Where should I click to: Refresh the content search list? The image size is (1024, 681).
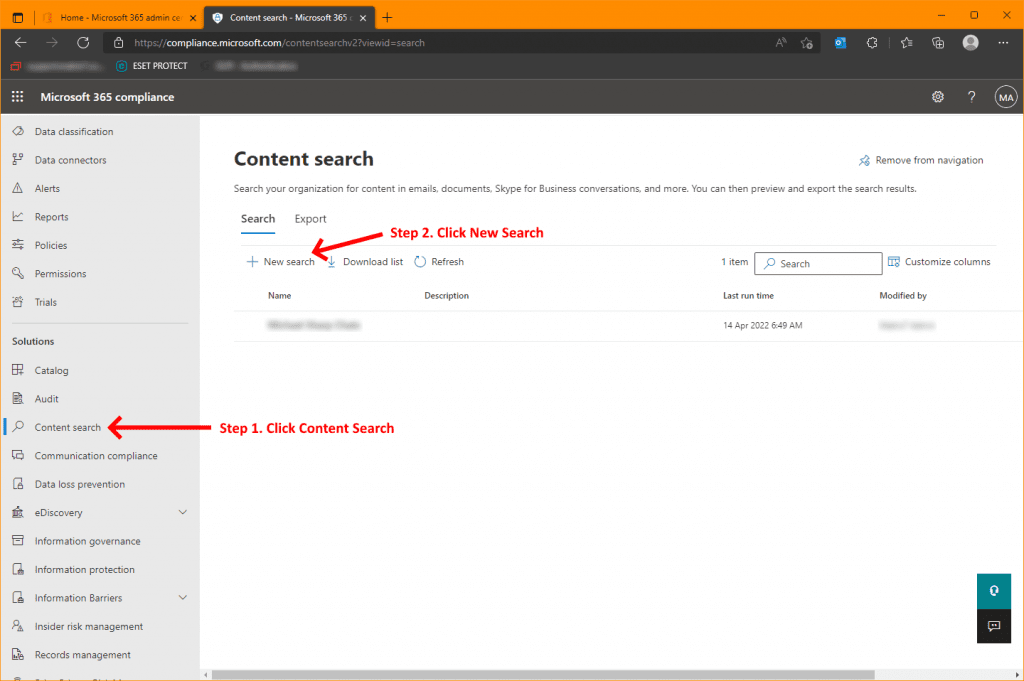[439, 262]
